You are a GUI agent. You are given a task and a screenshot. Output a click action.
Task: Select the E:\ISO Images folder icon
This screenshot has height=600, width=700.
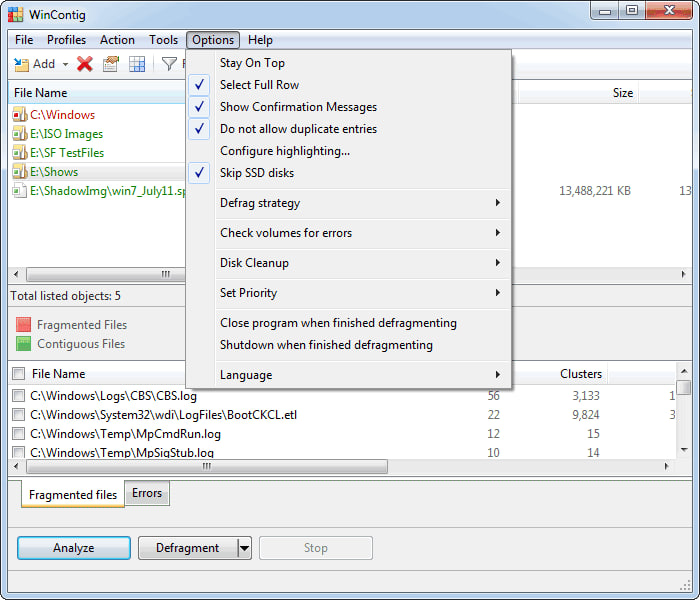tap(20, 133)
